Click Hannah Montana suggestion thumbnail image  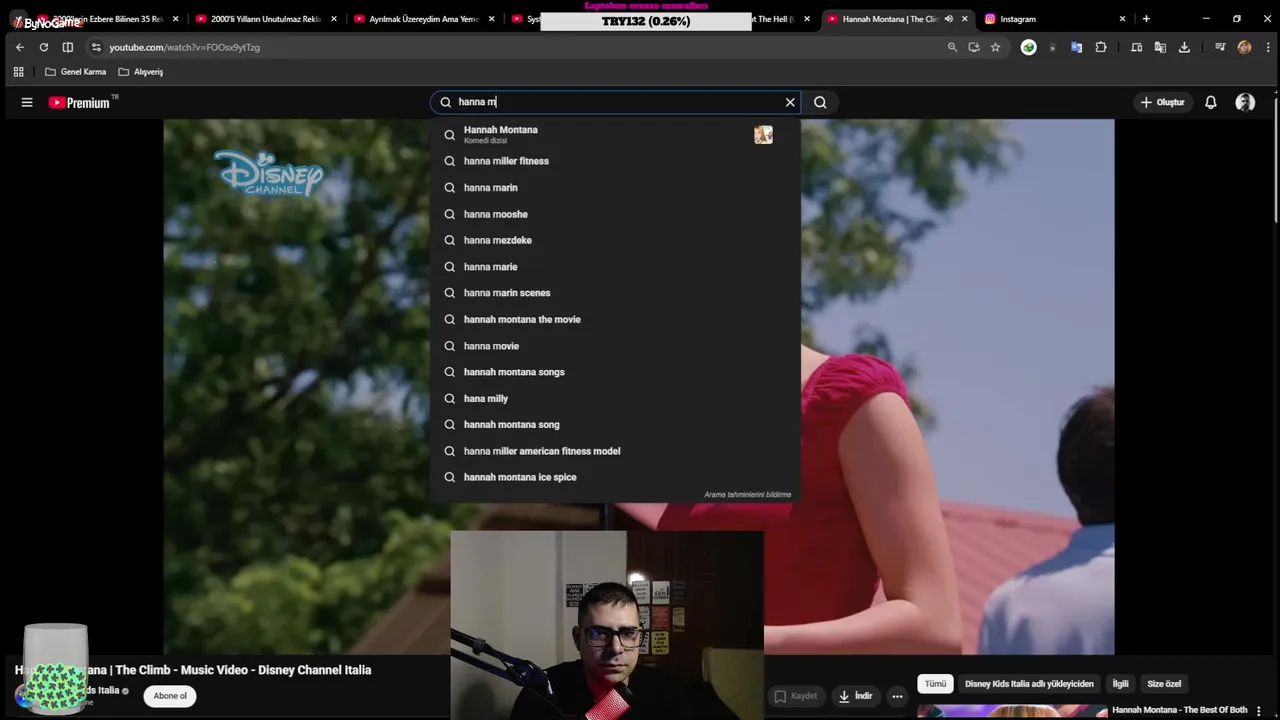[763, 135]
